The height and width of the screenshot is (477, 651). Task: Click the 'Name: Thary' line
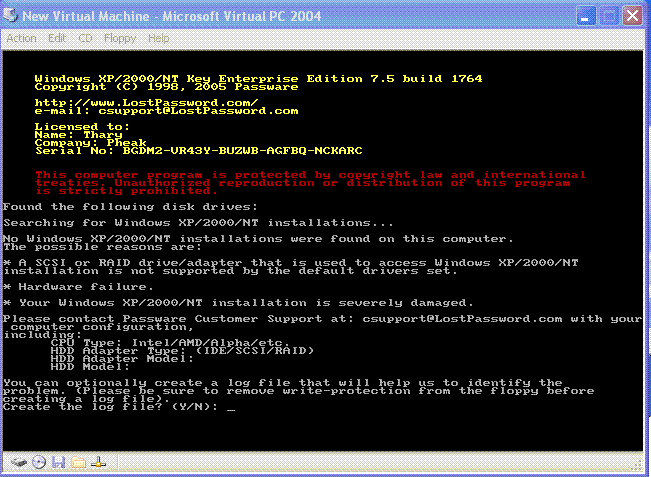point(78,135)
